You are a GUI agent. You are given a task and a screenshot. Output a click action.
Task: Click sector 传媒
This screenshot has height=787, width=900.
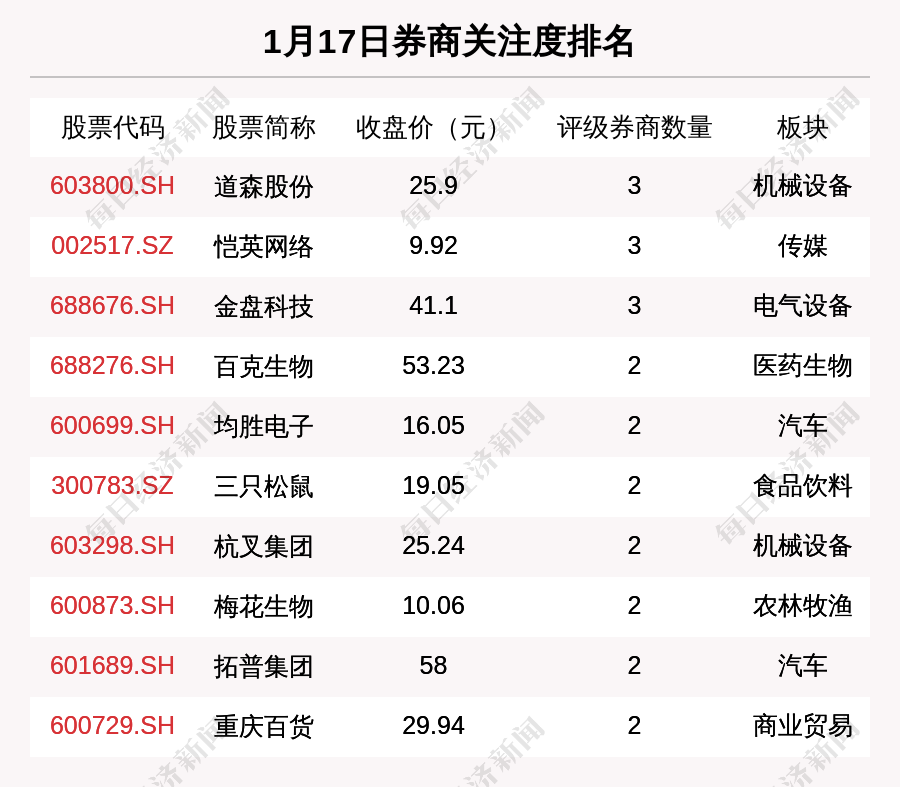tap(802, 246)
